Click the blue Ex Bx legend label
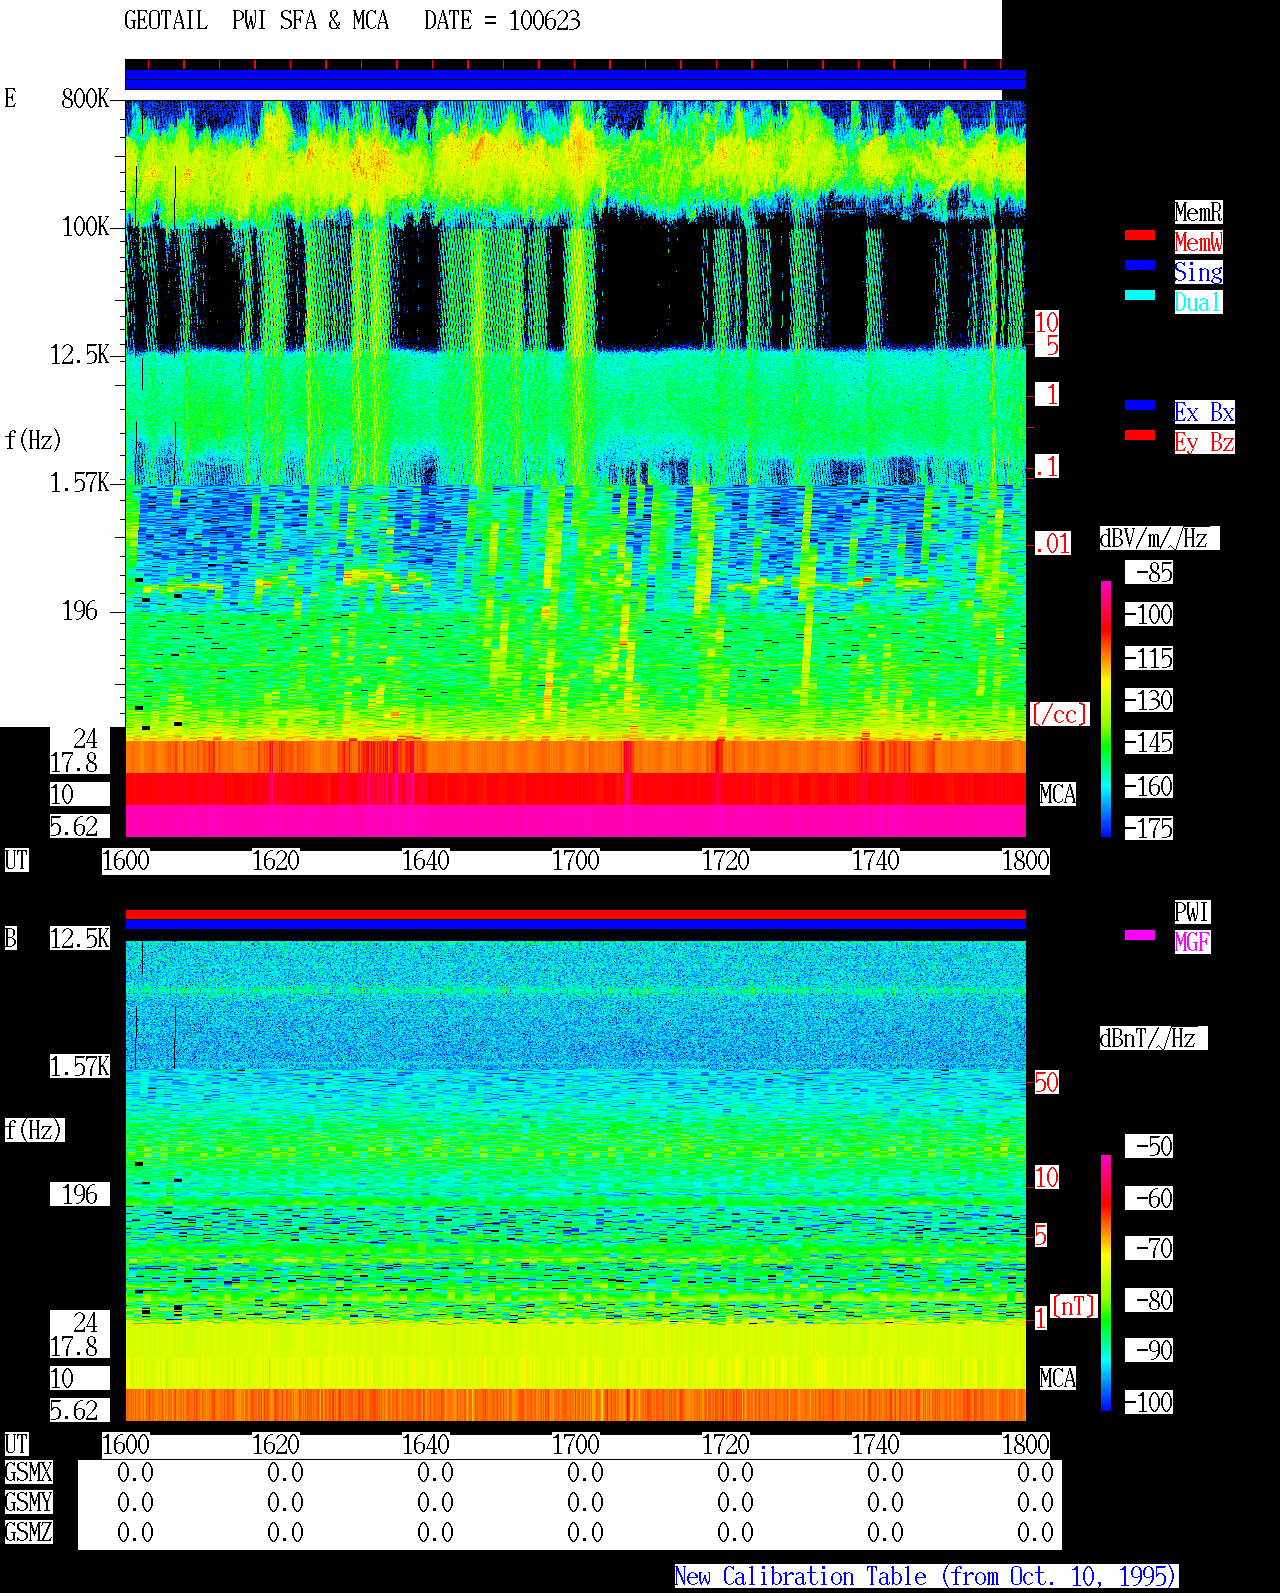Image resolution: width=1280 pixels, height=1593 pixels. (1204, 412)
